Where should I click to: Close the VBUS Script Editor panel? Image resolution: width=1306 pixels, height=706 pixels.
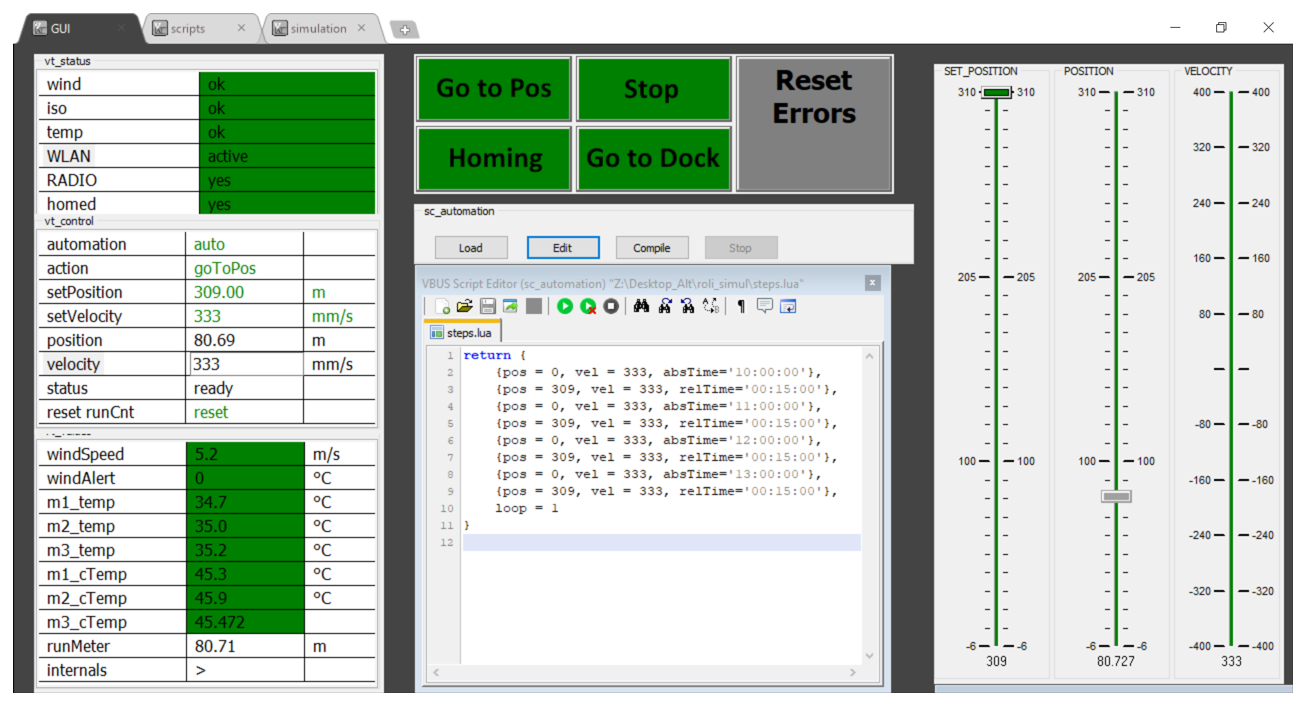click(x=872, y=283)
